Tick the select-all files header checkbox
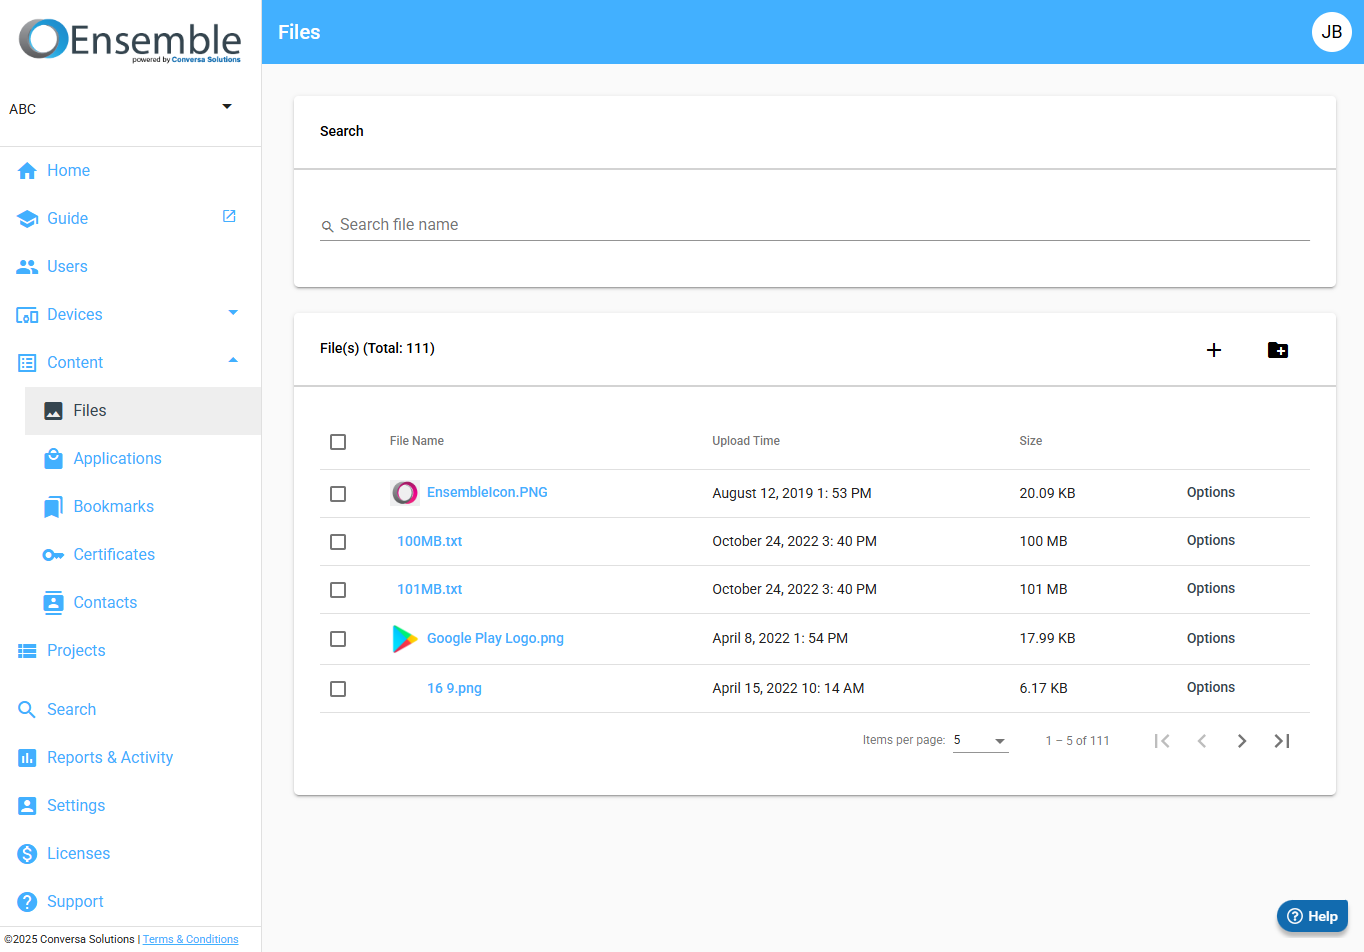 coord(338,442)
